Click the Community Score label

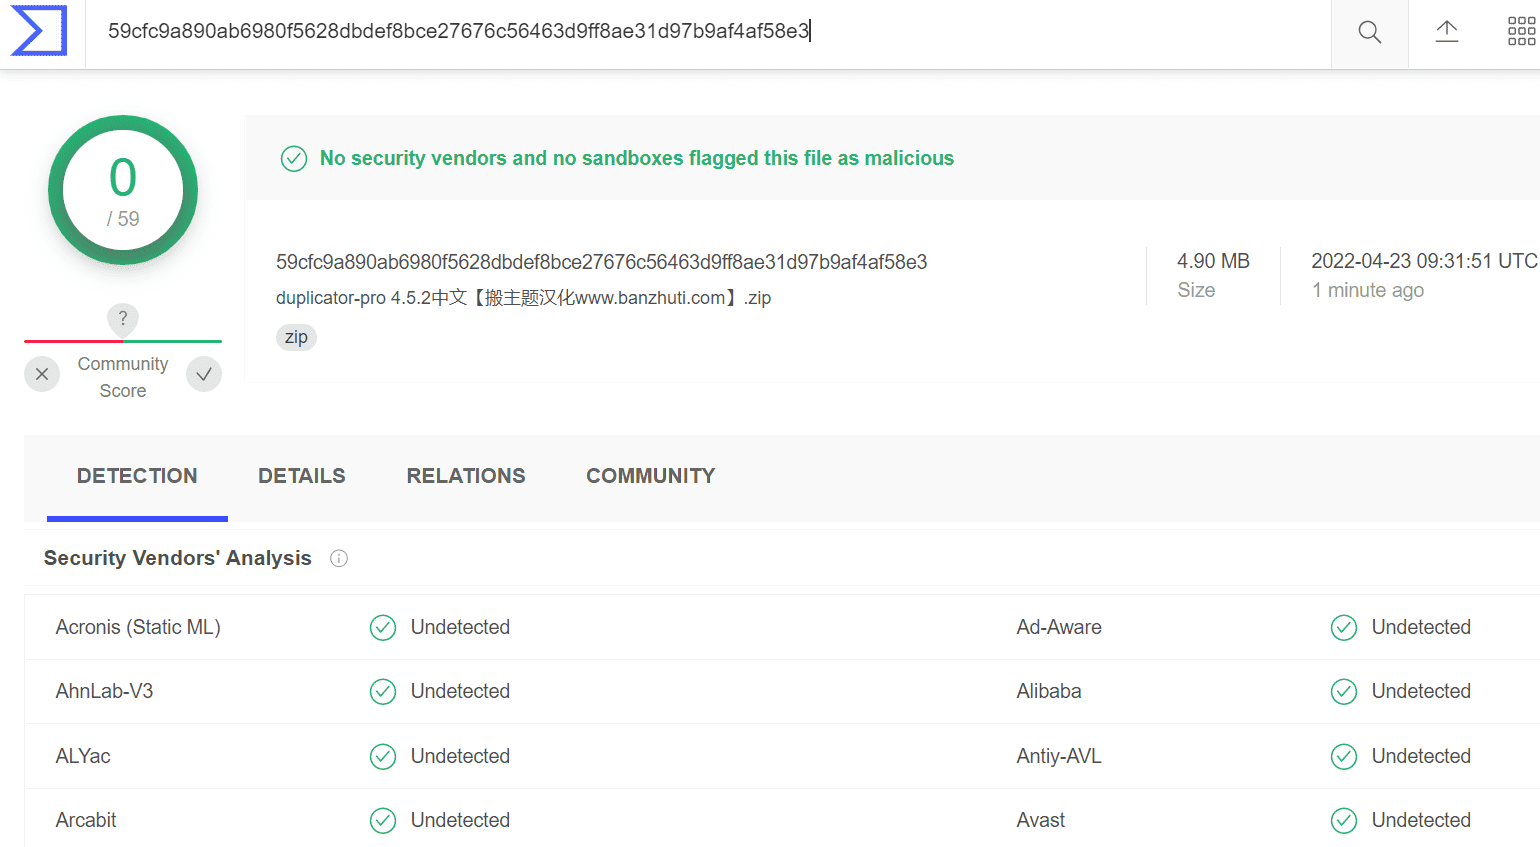click(x=123, y=377)
